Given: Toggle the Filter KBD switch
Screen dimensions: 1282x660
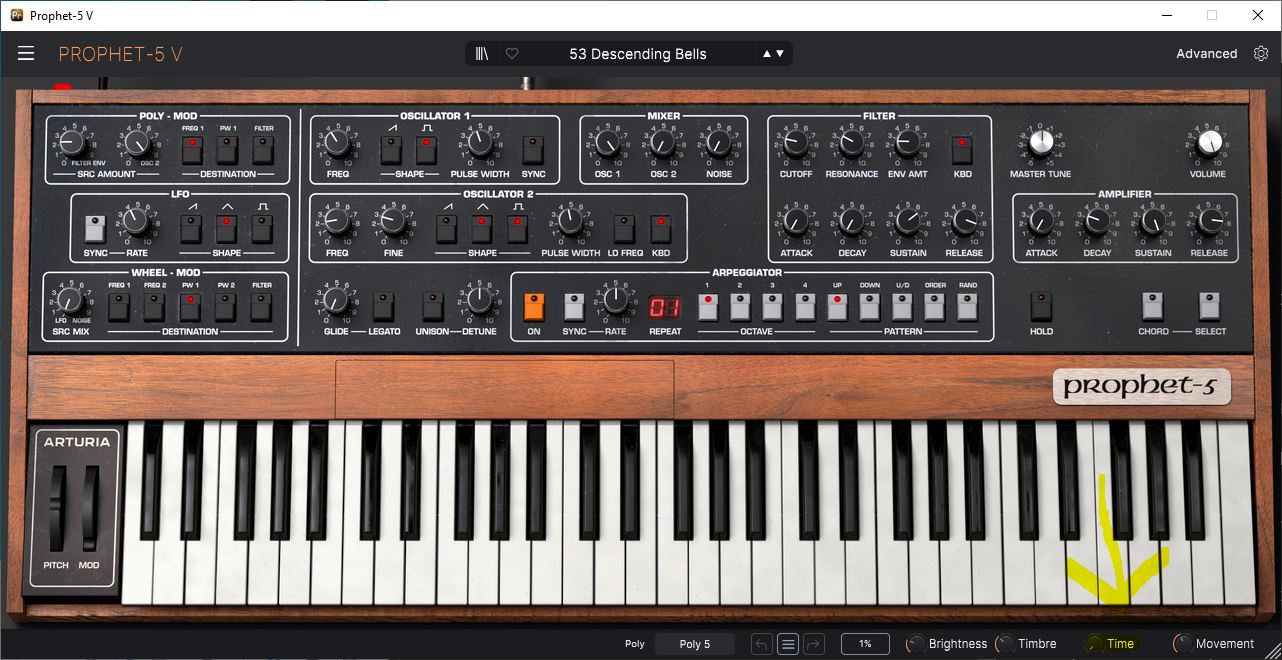Looking at the screenshot, I should [961, 150].
